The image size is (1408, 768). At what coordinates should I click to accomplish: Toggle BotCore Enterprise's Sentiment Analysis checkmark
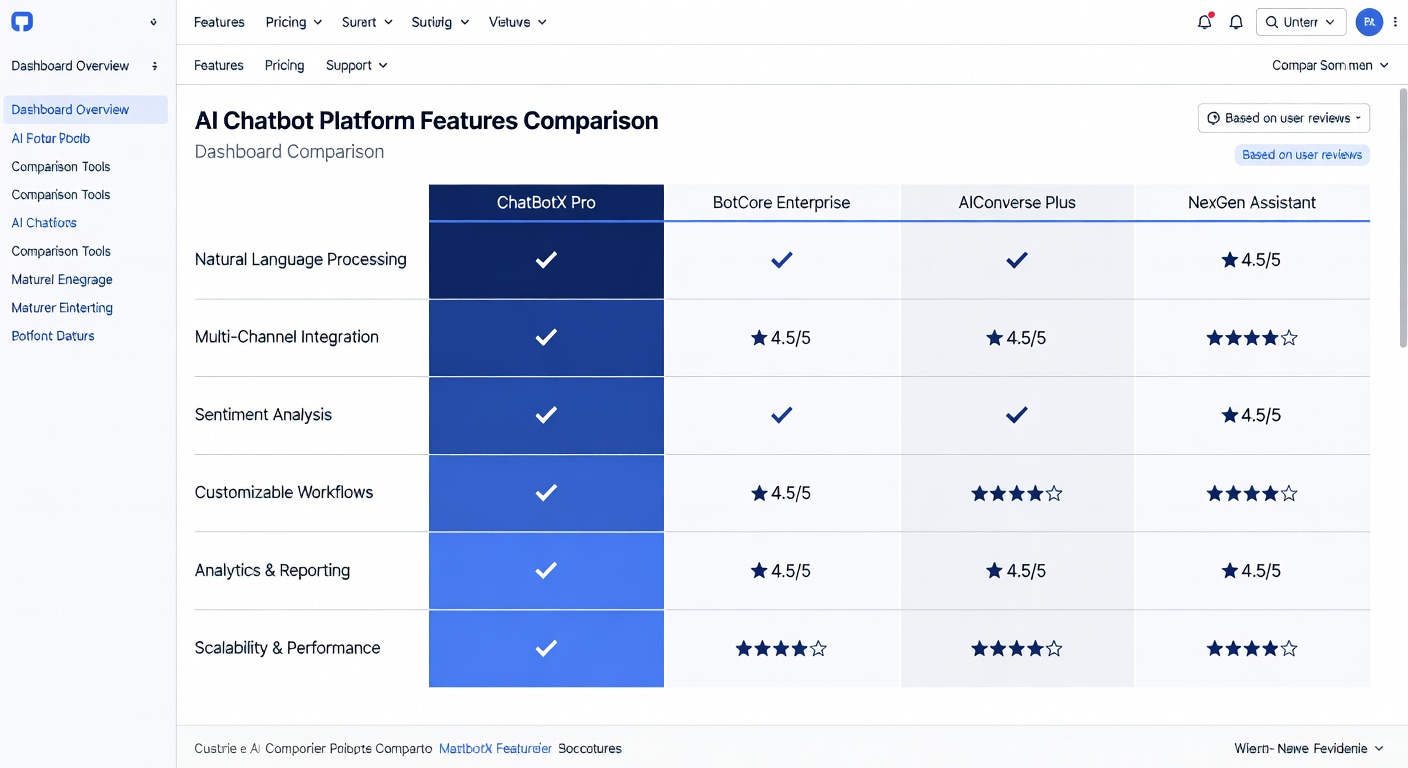pyautogui.click(x=781, y=415)
